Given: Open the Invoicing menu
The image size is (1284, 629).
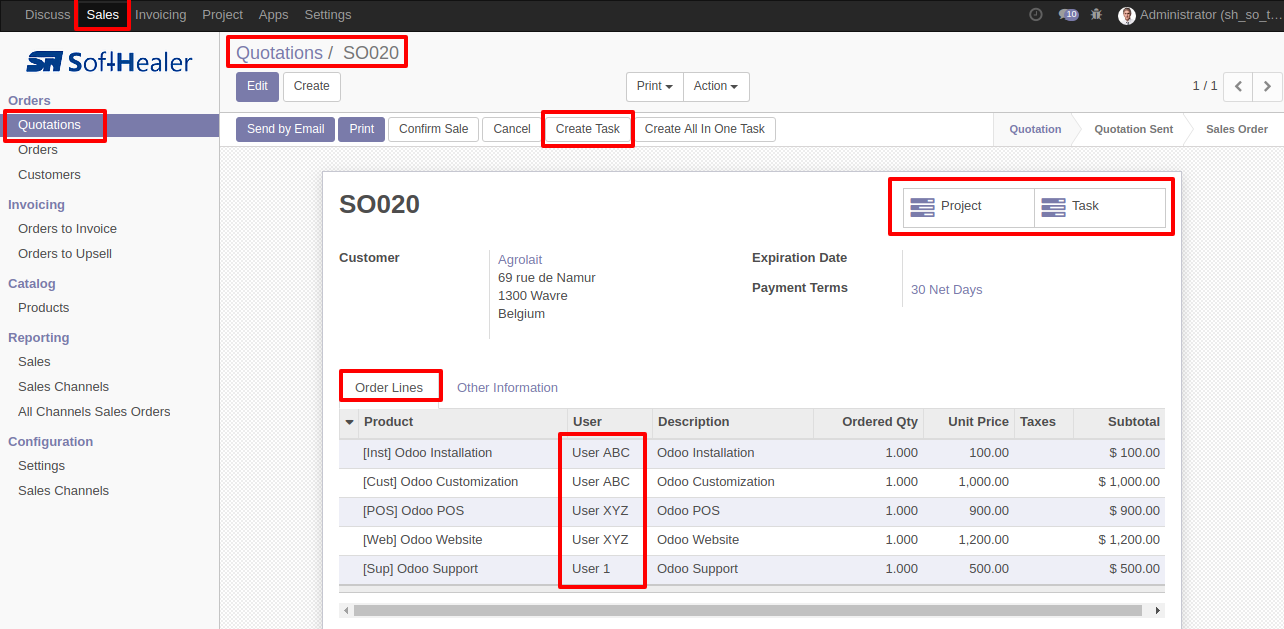Looking at the screenshot, I should [x=161, y=15].
